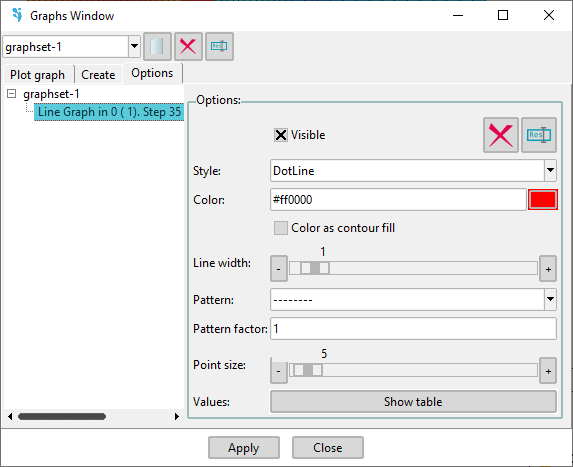Open the red color swatch picker
Screen dimensions: 573x467
coord(543,200)
